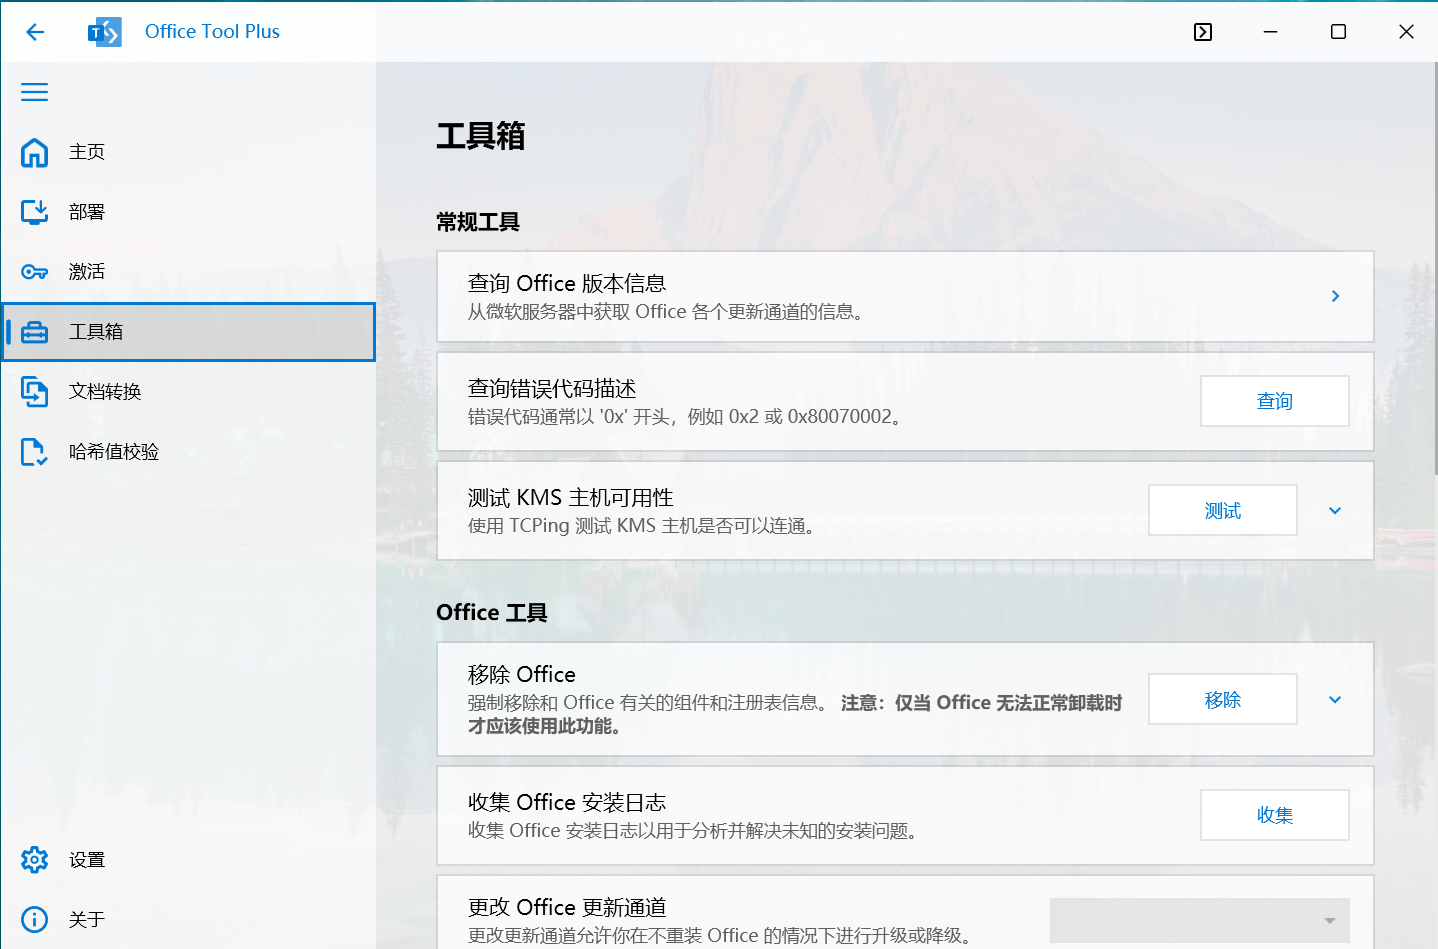Open the 激活 page
Image resolution: width=1438 pixels, height=949 pixels.
(x=188, y=272)
